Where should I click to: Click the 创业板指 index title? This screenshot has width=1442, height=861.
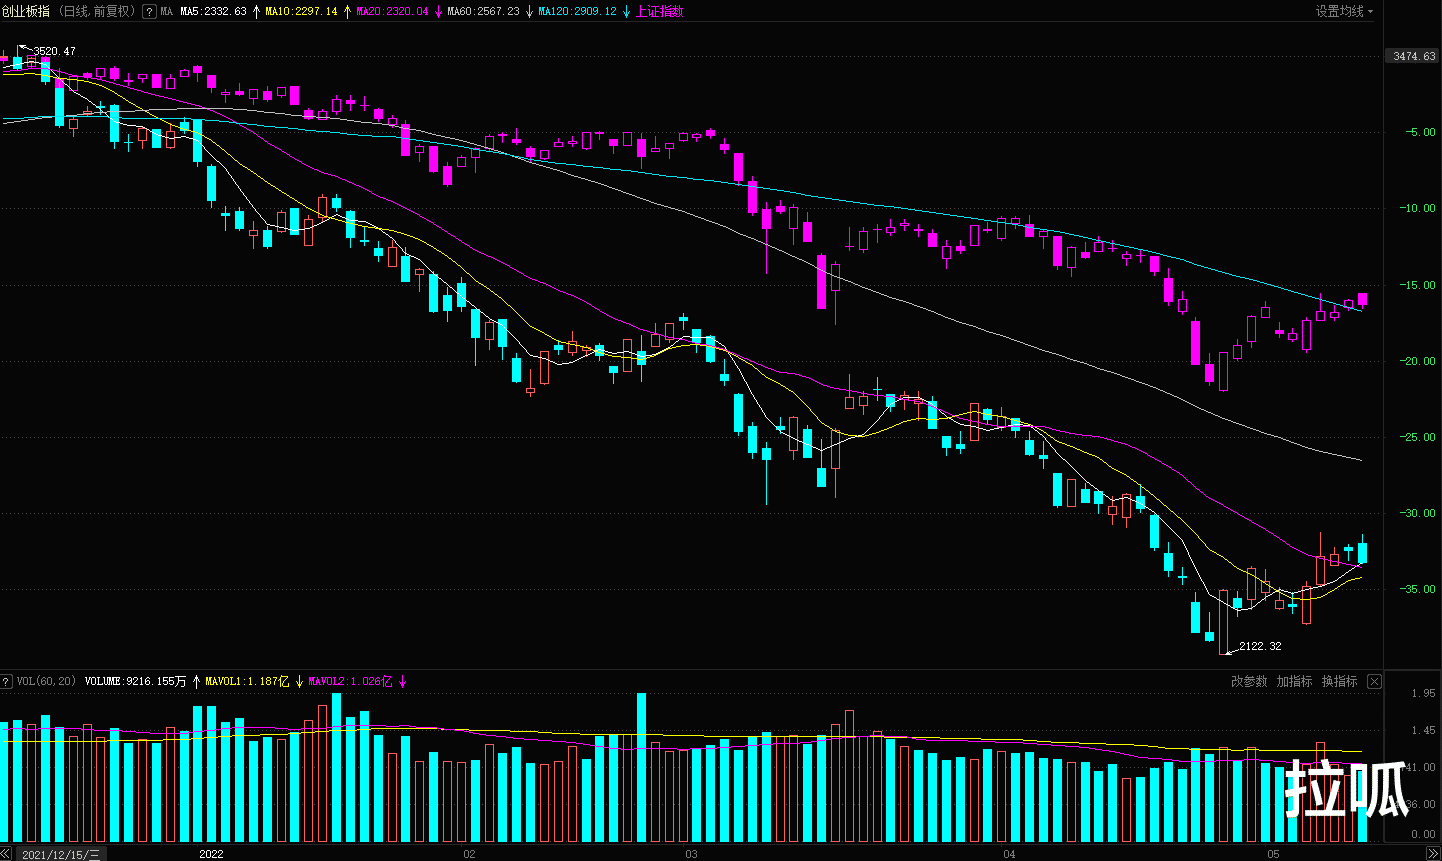[25, 11]
